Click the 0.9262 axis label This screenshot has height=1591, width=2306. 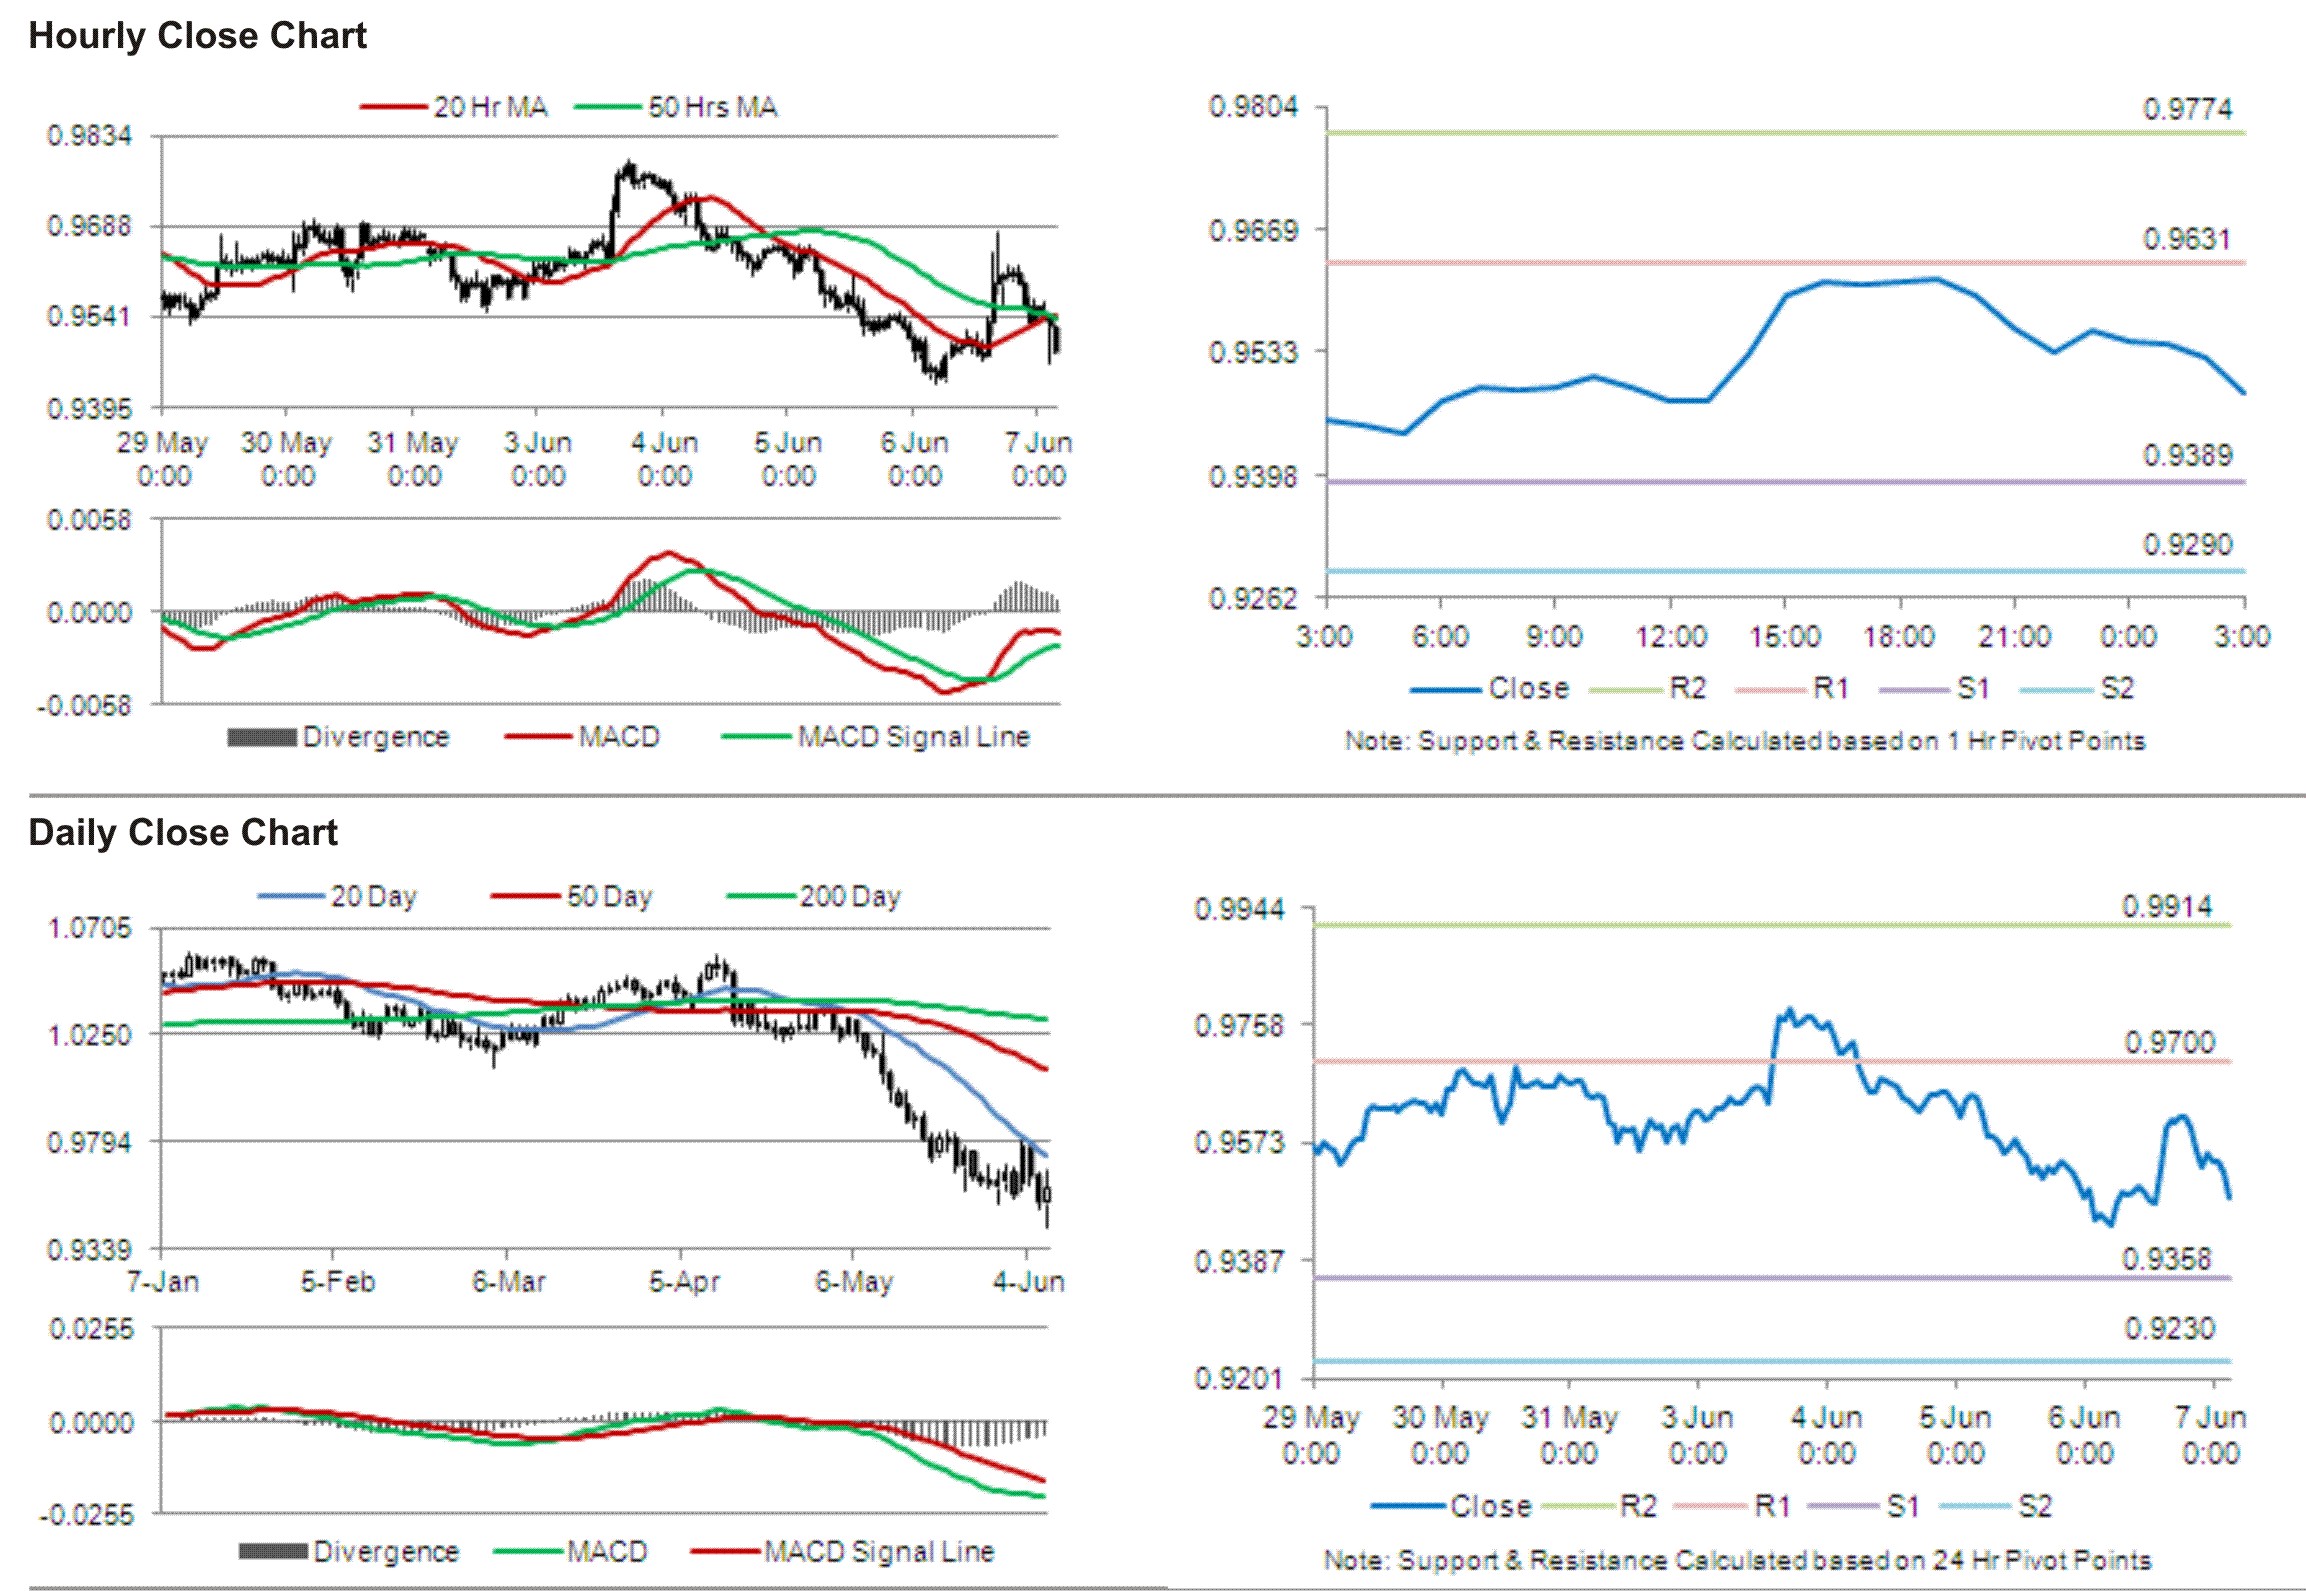[x=1253, y=599]
